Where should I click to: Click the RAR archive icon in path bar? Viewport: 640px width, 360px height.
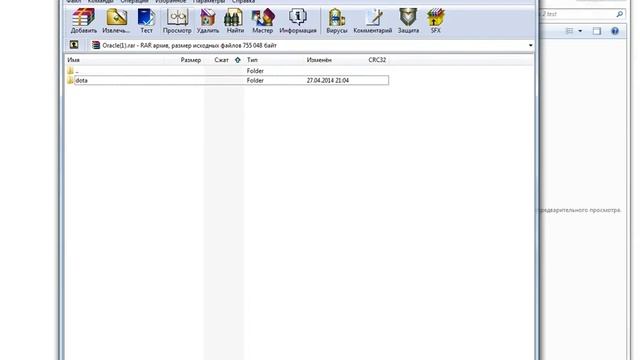(96, 45)
